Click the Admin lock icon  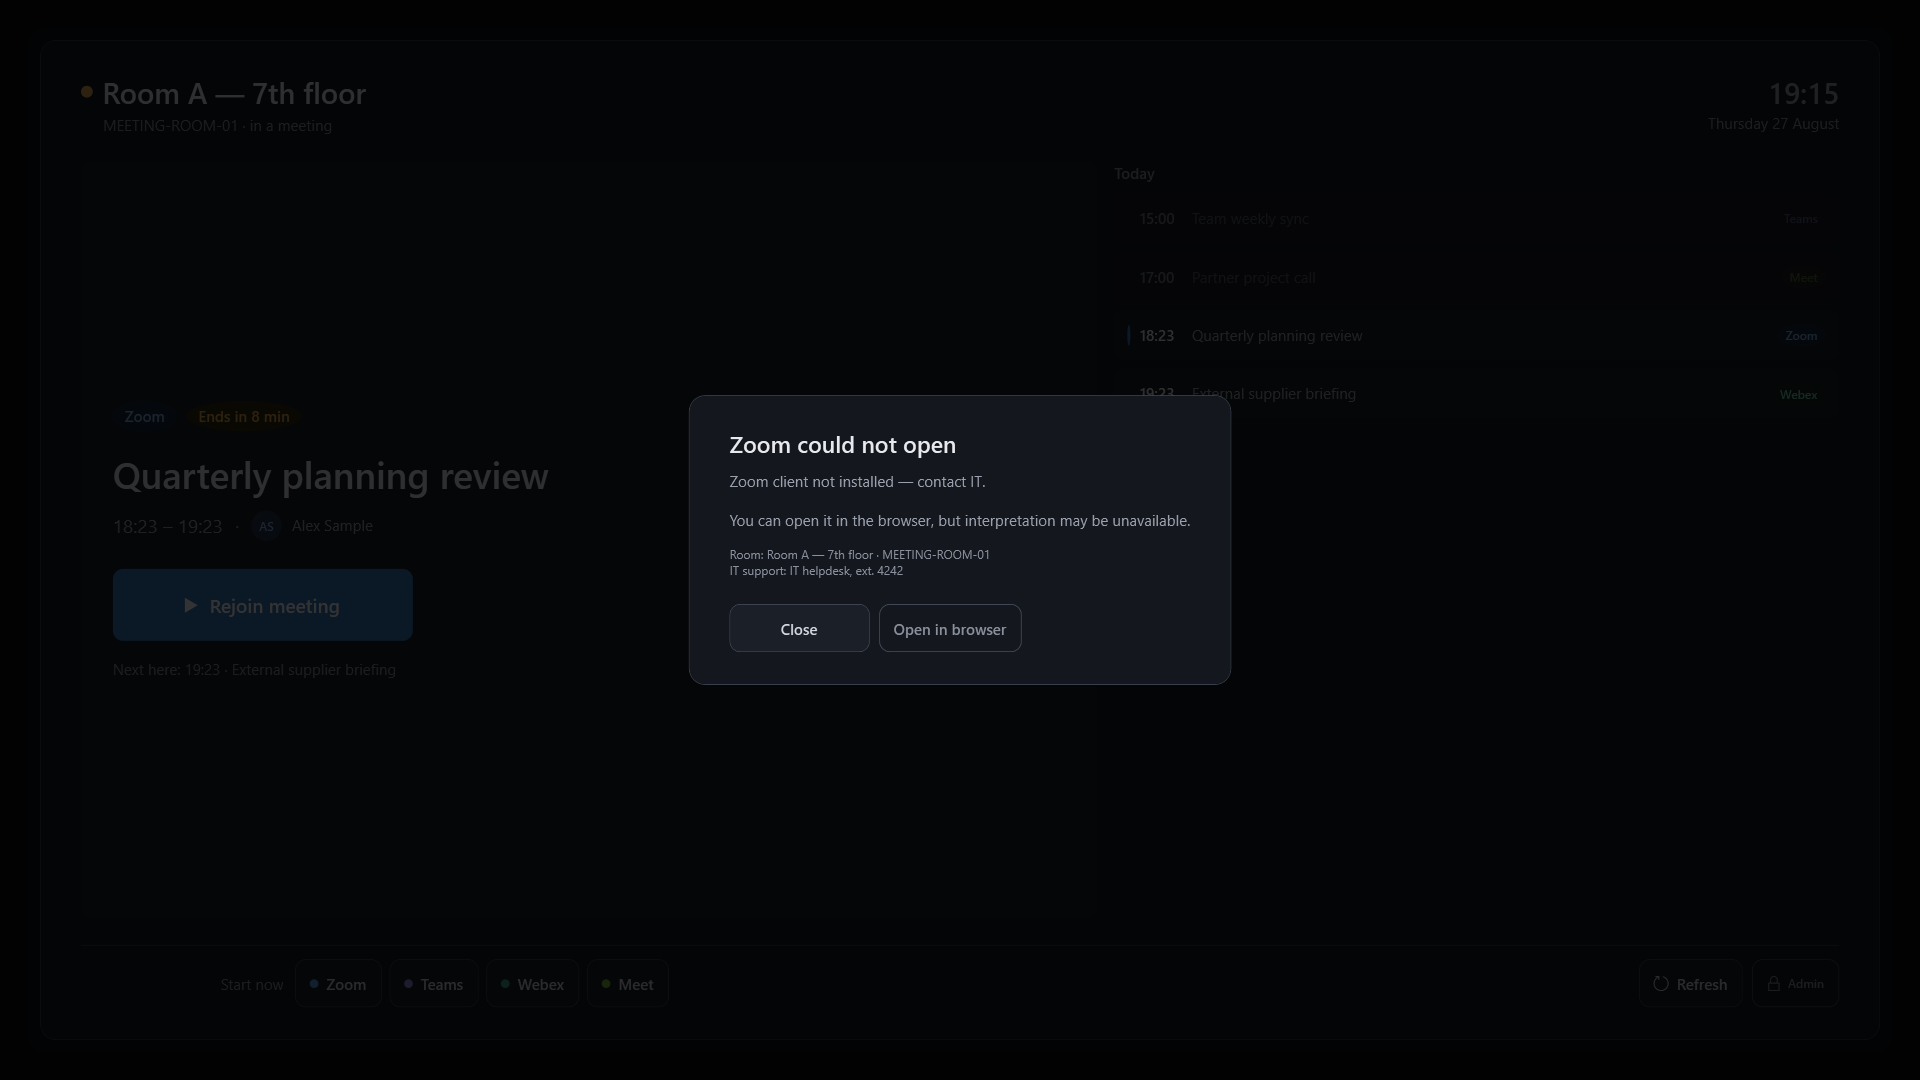[x=1773, y=984]
